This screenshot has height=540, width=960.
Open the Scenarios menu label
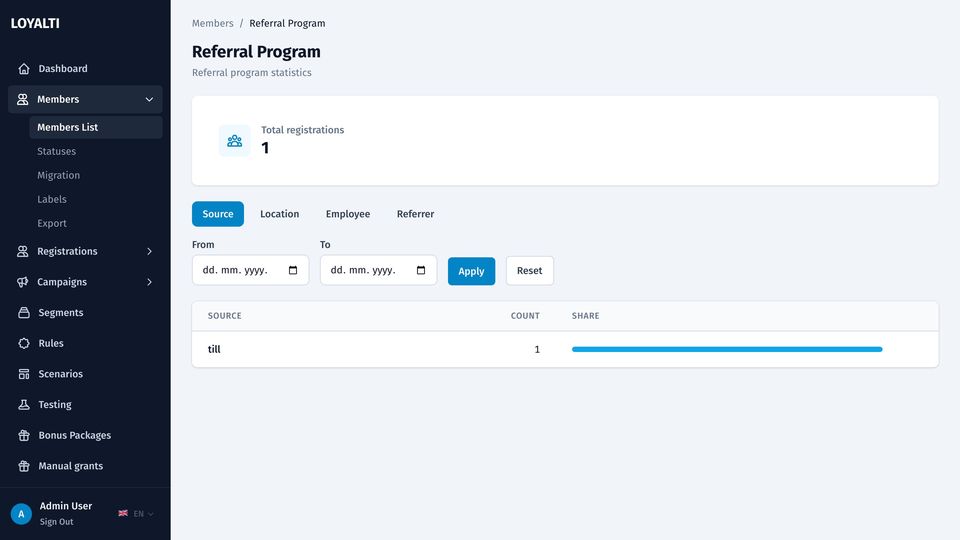(x=61, y=373)
